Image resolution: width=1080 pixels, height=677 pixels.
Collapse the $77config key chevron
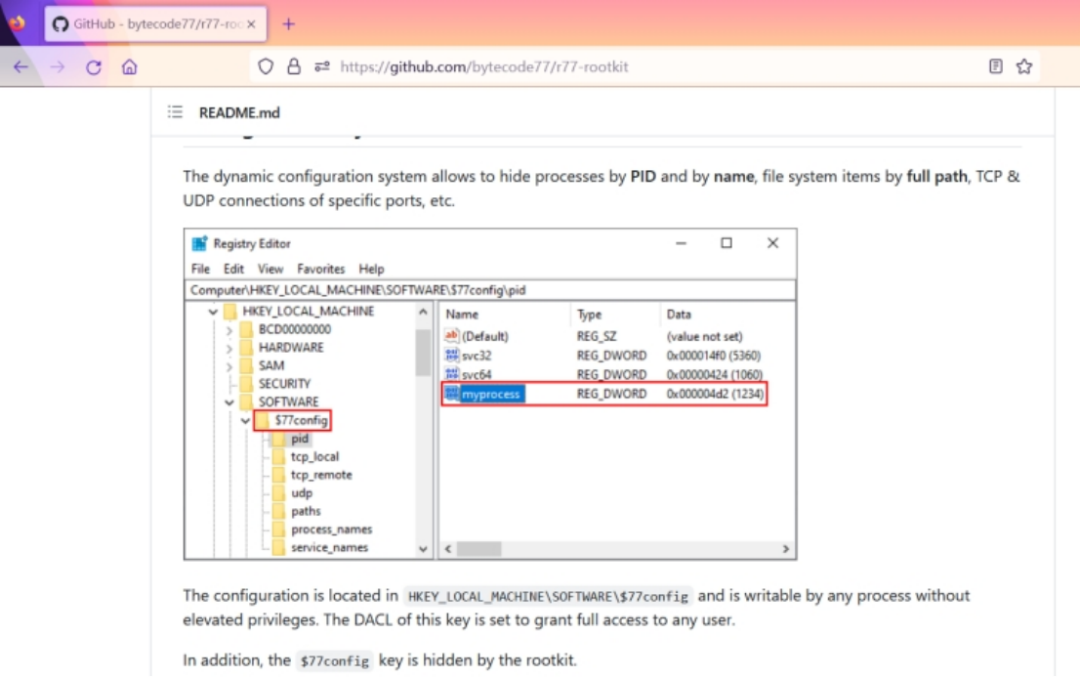click(245, 421)
